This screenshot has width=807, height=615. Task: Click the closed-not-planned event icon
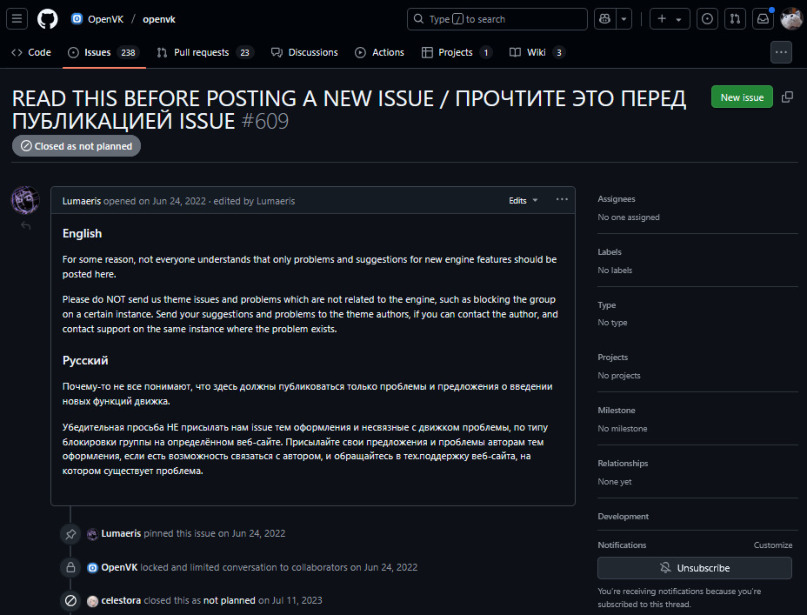coord(71,601)
